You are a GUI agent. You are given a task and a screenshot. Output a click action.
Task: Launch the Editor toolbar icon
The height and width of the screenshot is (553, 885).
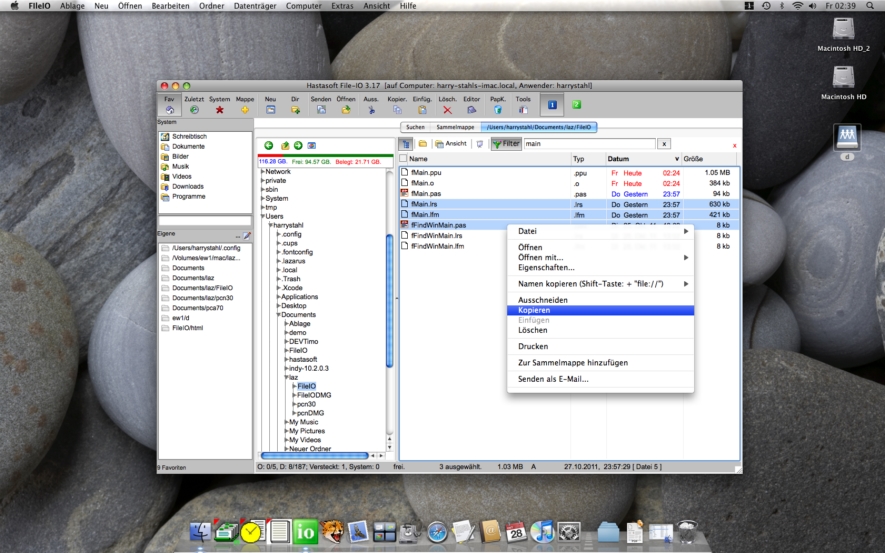tap(471, 110)
